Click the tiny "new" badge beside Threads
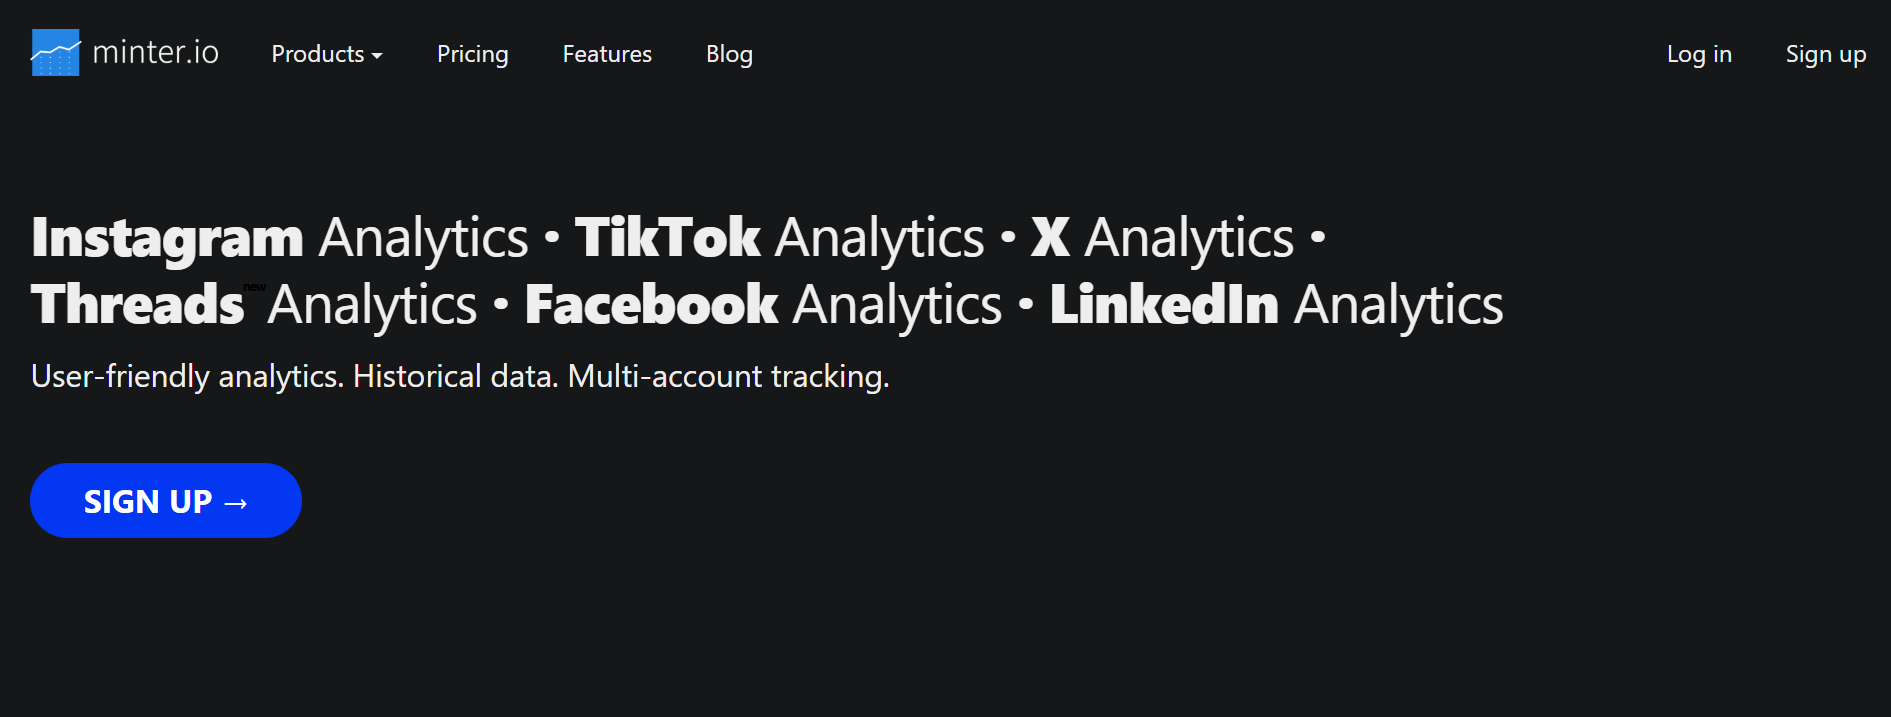 (255, 287)
